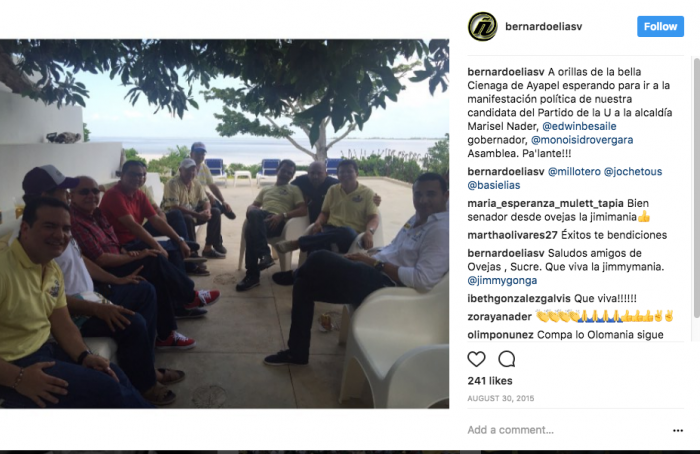The width and height of the screenshot is (700, 454).
Task: Focus the Add a comment field
Action: tap(567, 430)
